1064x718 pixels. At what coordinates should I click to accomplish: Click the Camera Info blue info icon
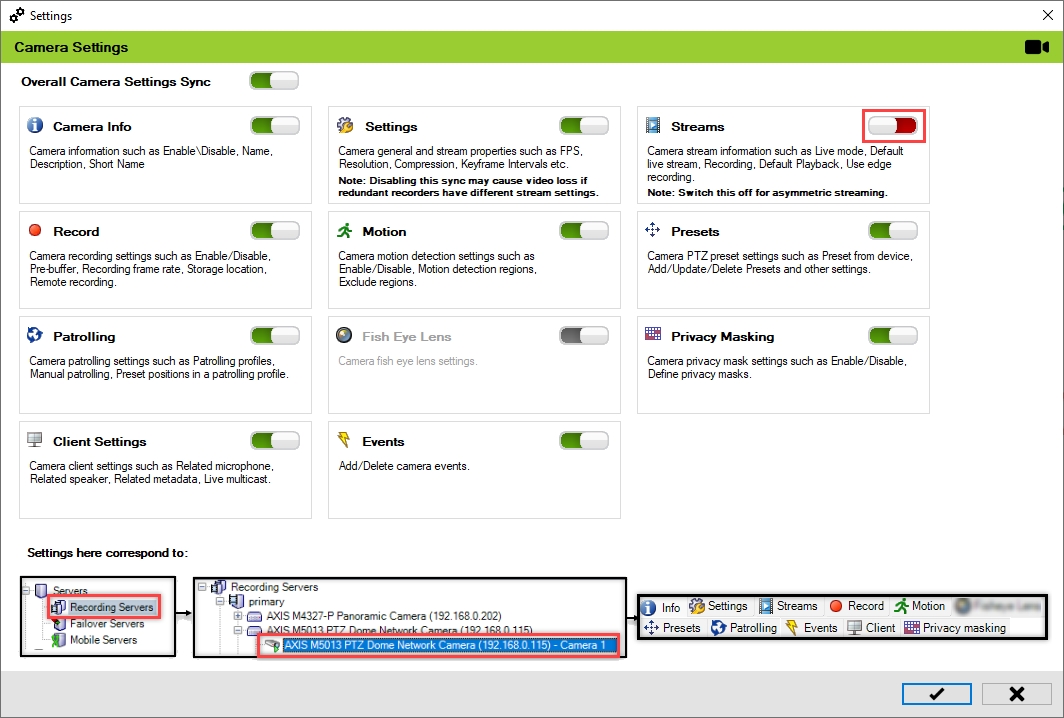coord(36,126)
